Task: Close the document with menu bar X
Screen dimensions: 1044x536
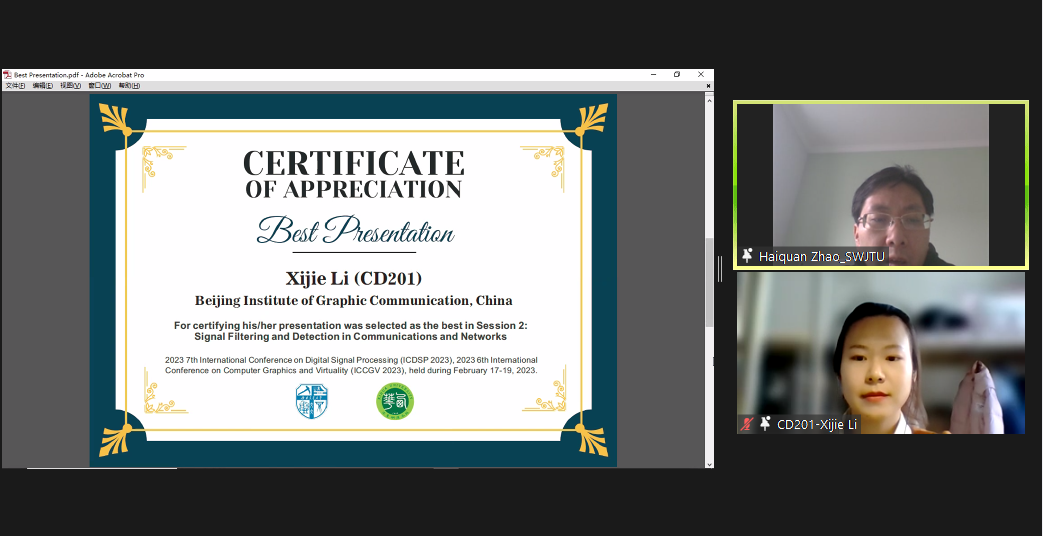Action: [708, 86]
